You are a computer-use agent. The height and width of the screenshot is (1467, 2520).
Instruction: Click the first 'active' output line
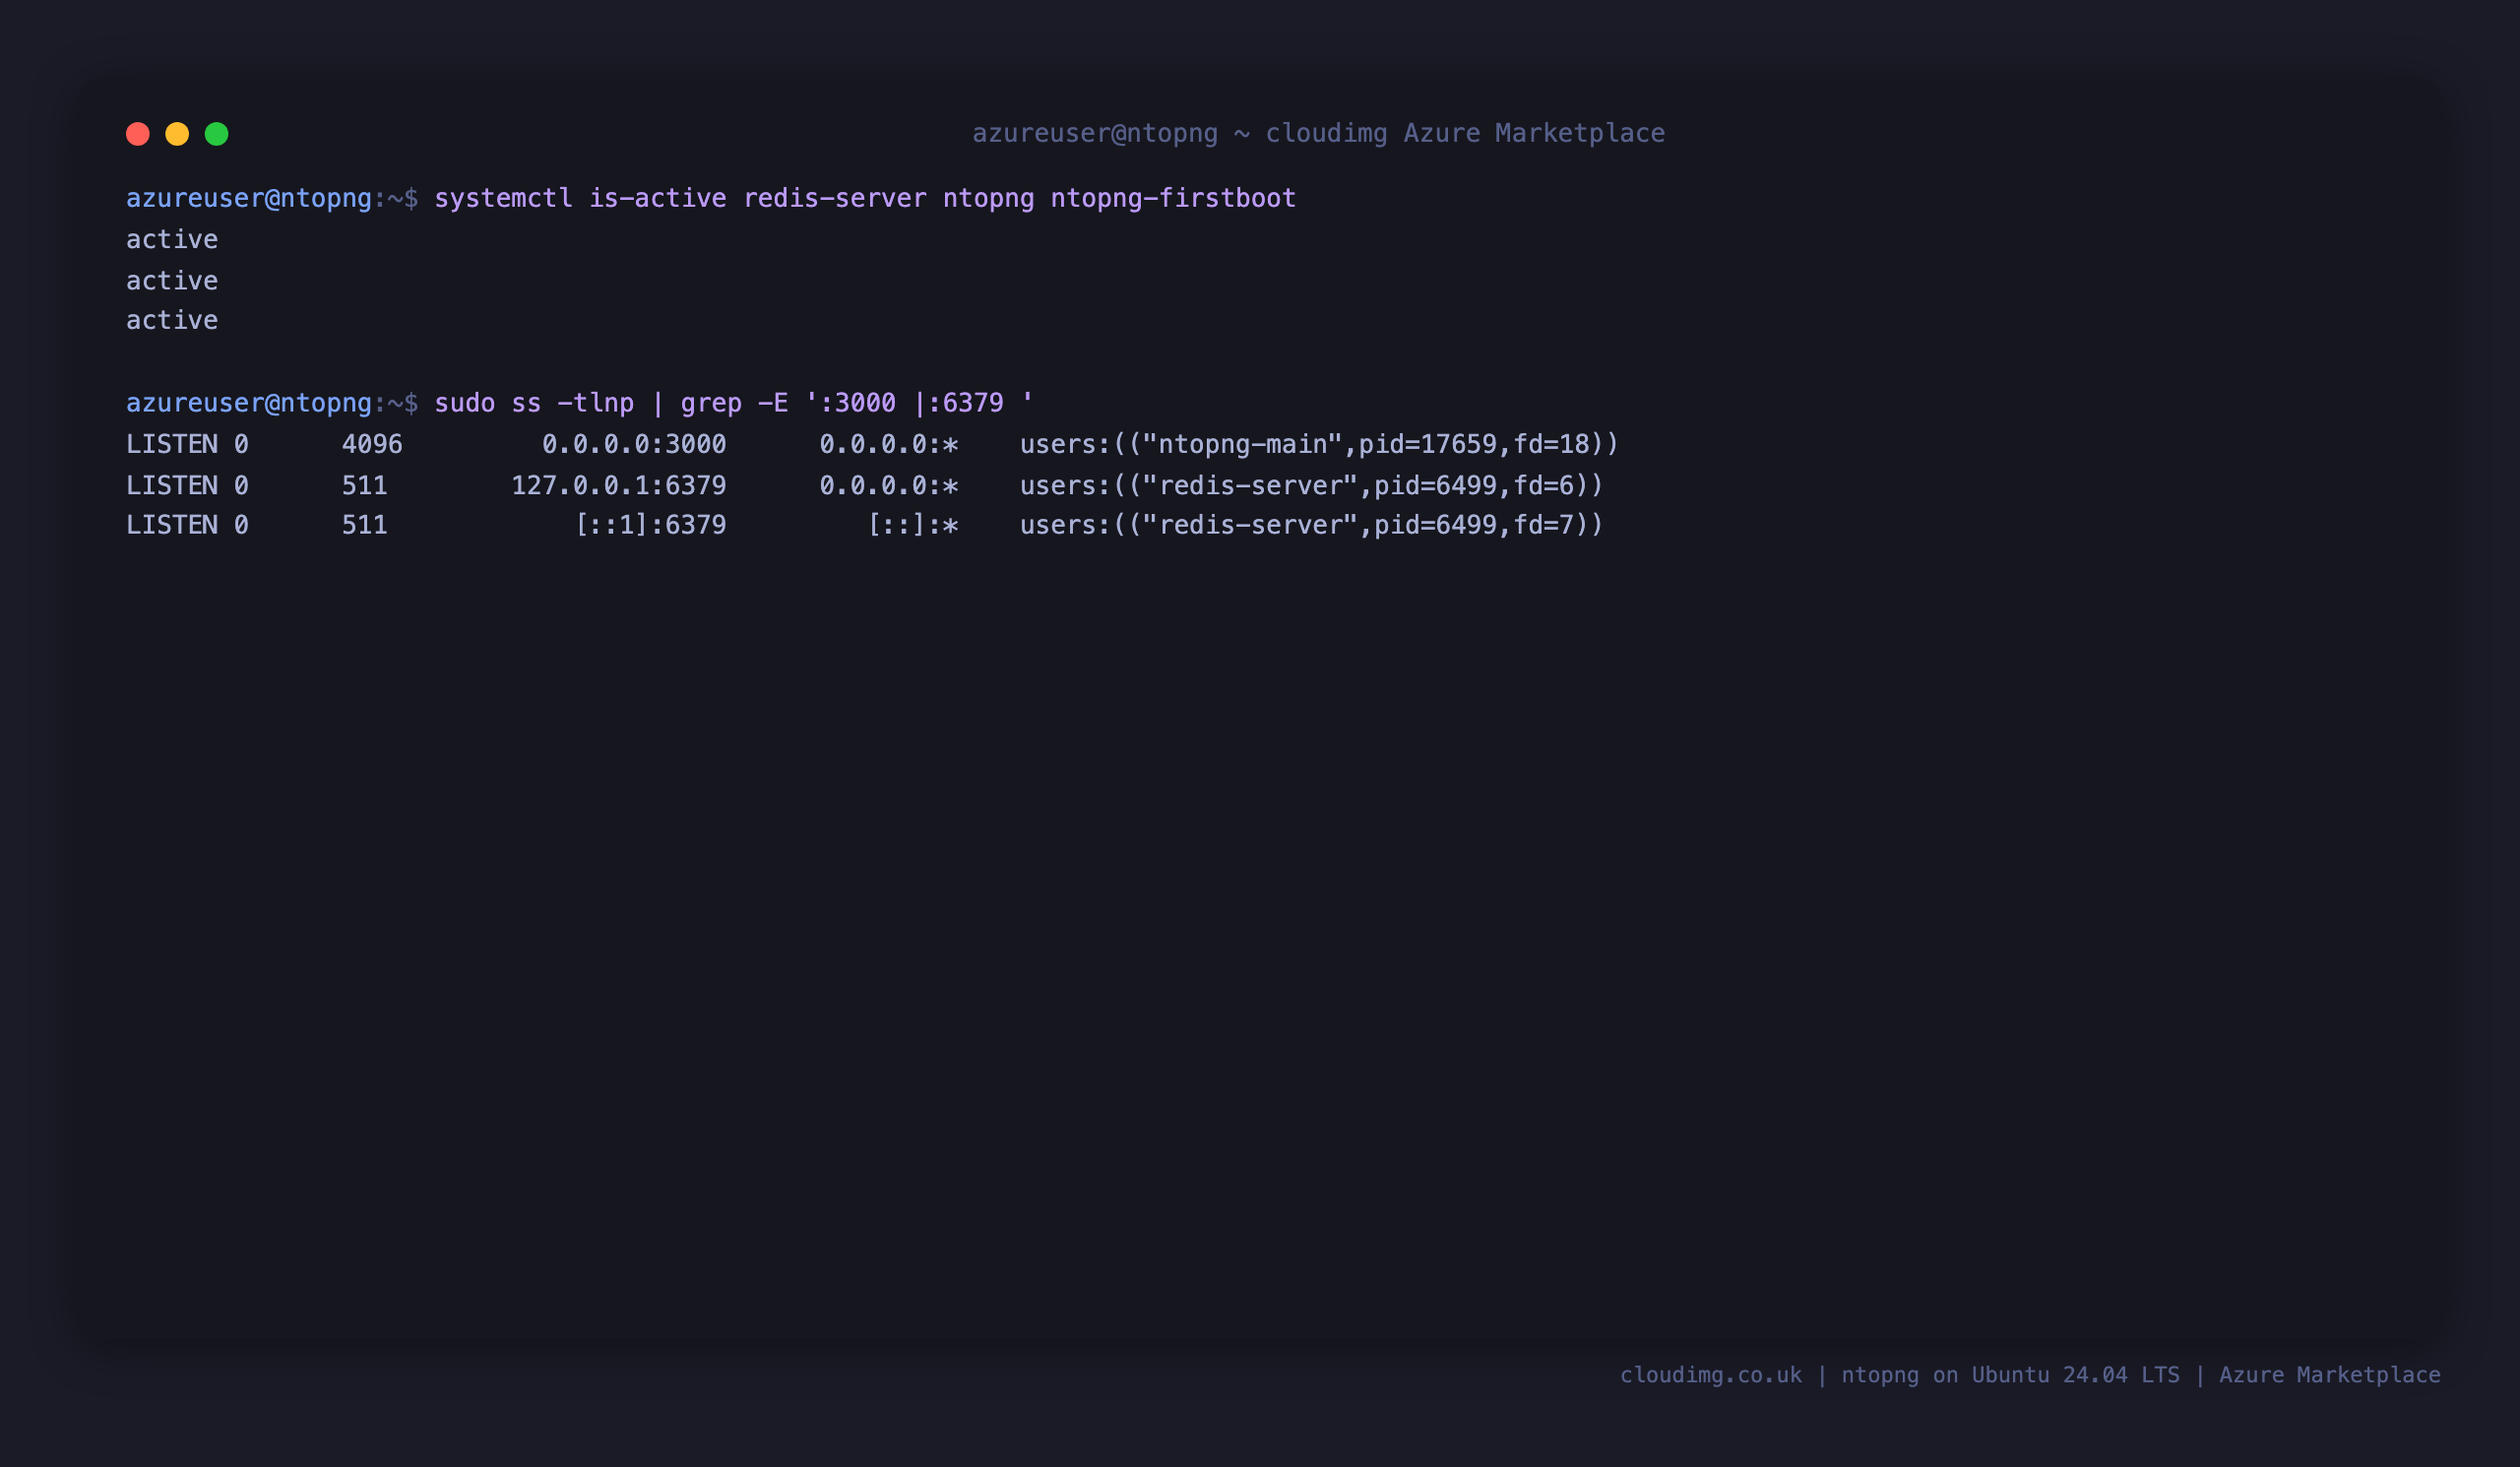172,240
